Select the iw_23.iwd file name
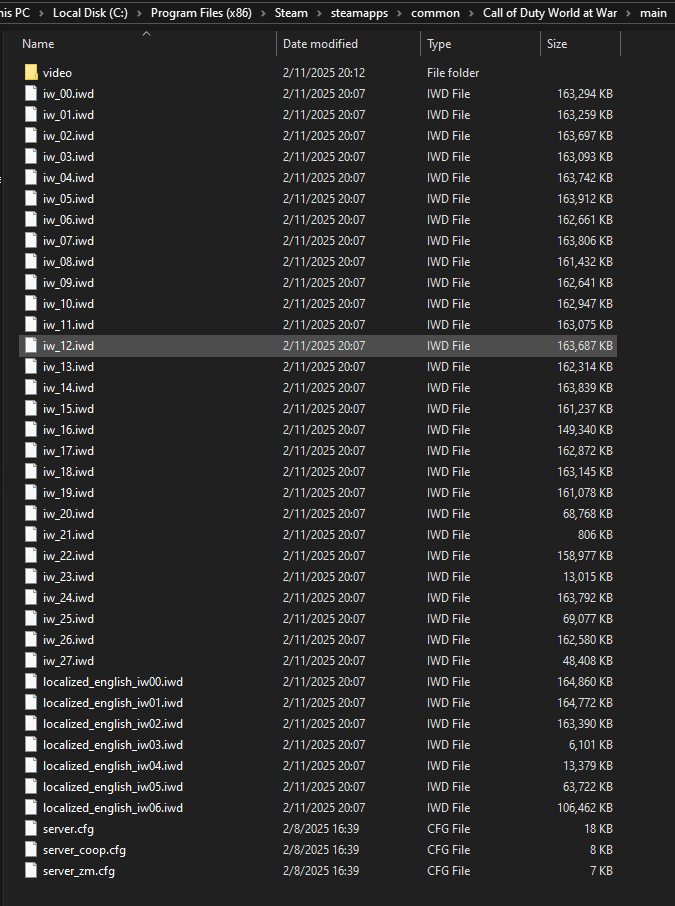The image size is (675, 906). [68, 577]
